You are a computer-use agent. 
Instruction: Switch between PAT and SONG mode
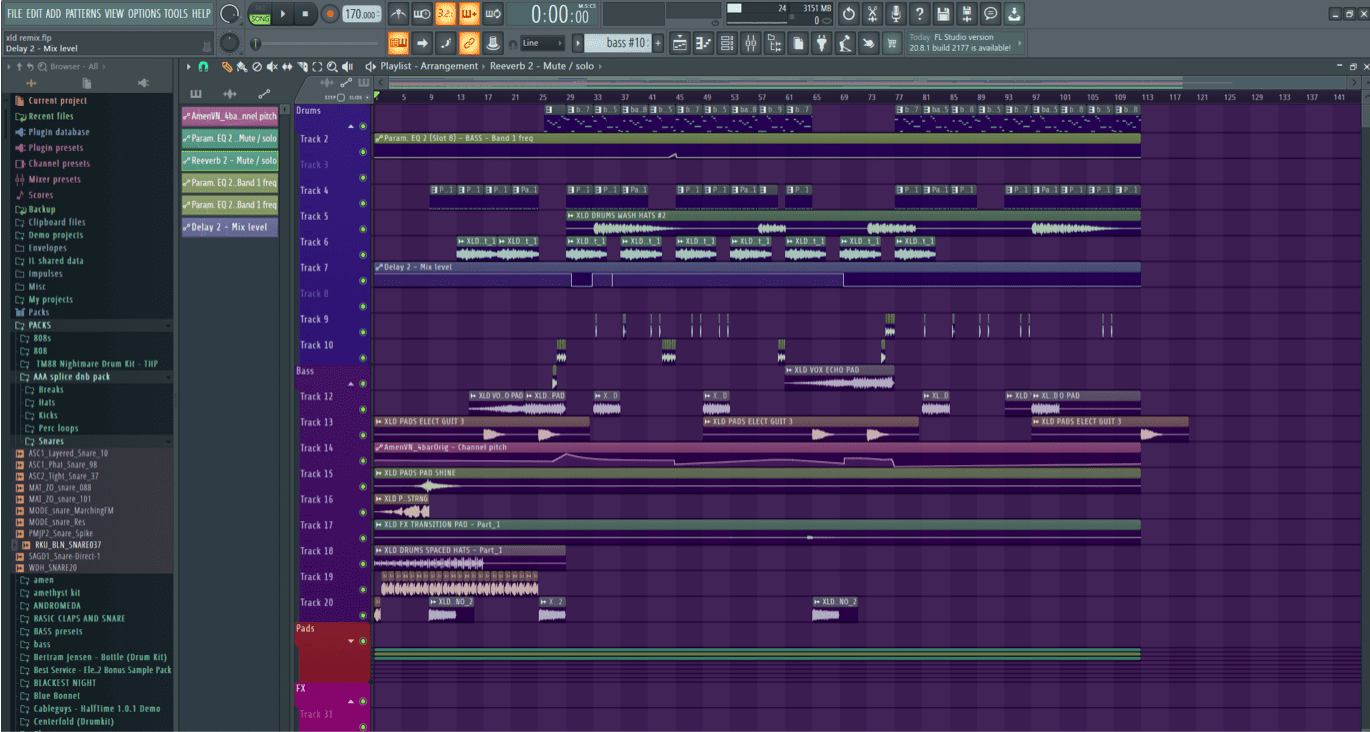[x=260, y=14]
